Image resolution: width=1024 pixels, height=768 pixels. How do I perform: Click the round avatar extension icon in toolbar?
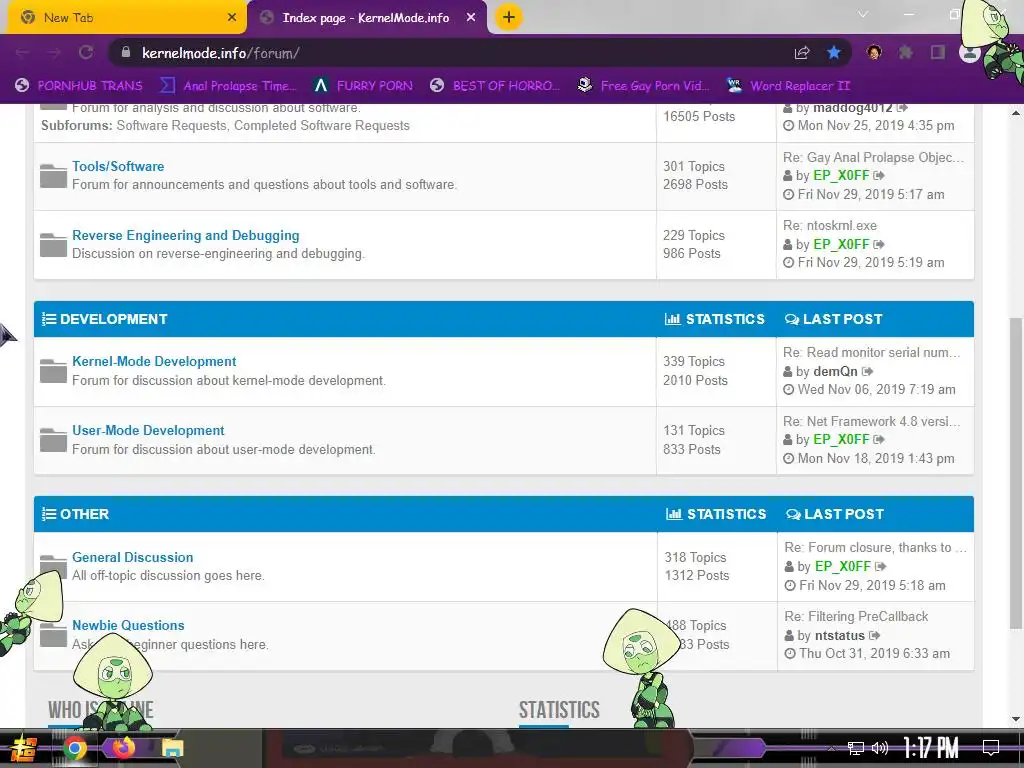coord(874,52)
